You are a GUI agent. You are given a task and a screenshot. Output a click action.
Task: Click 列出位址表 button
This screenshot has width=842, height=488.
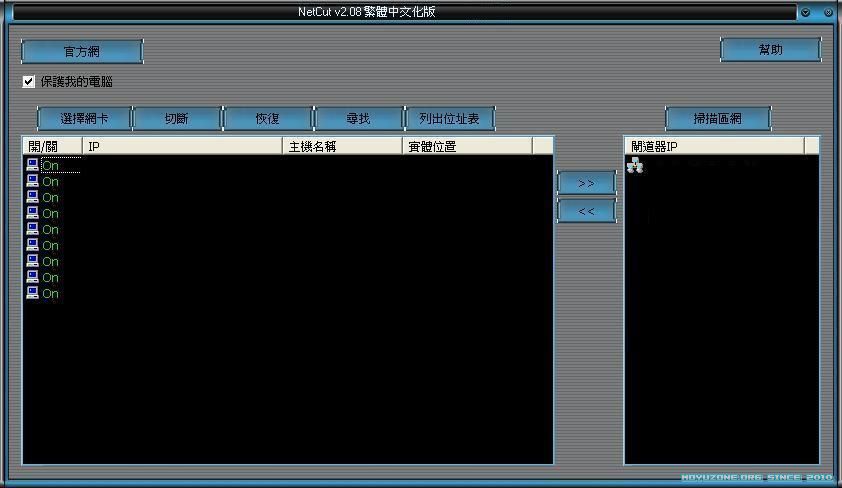[x=449, y=119]
